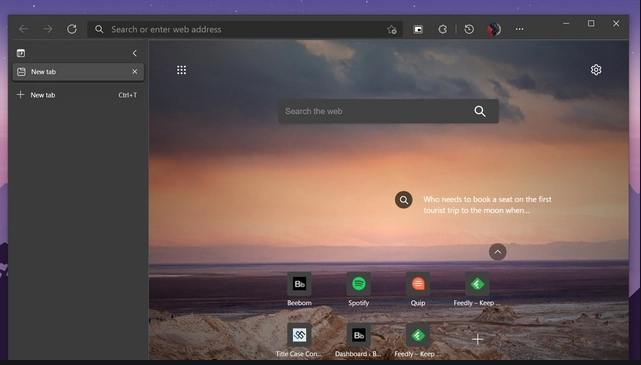Add a new quick link site
The height and width of the screenshot is (365, 641).
[477, 339]
